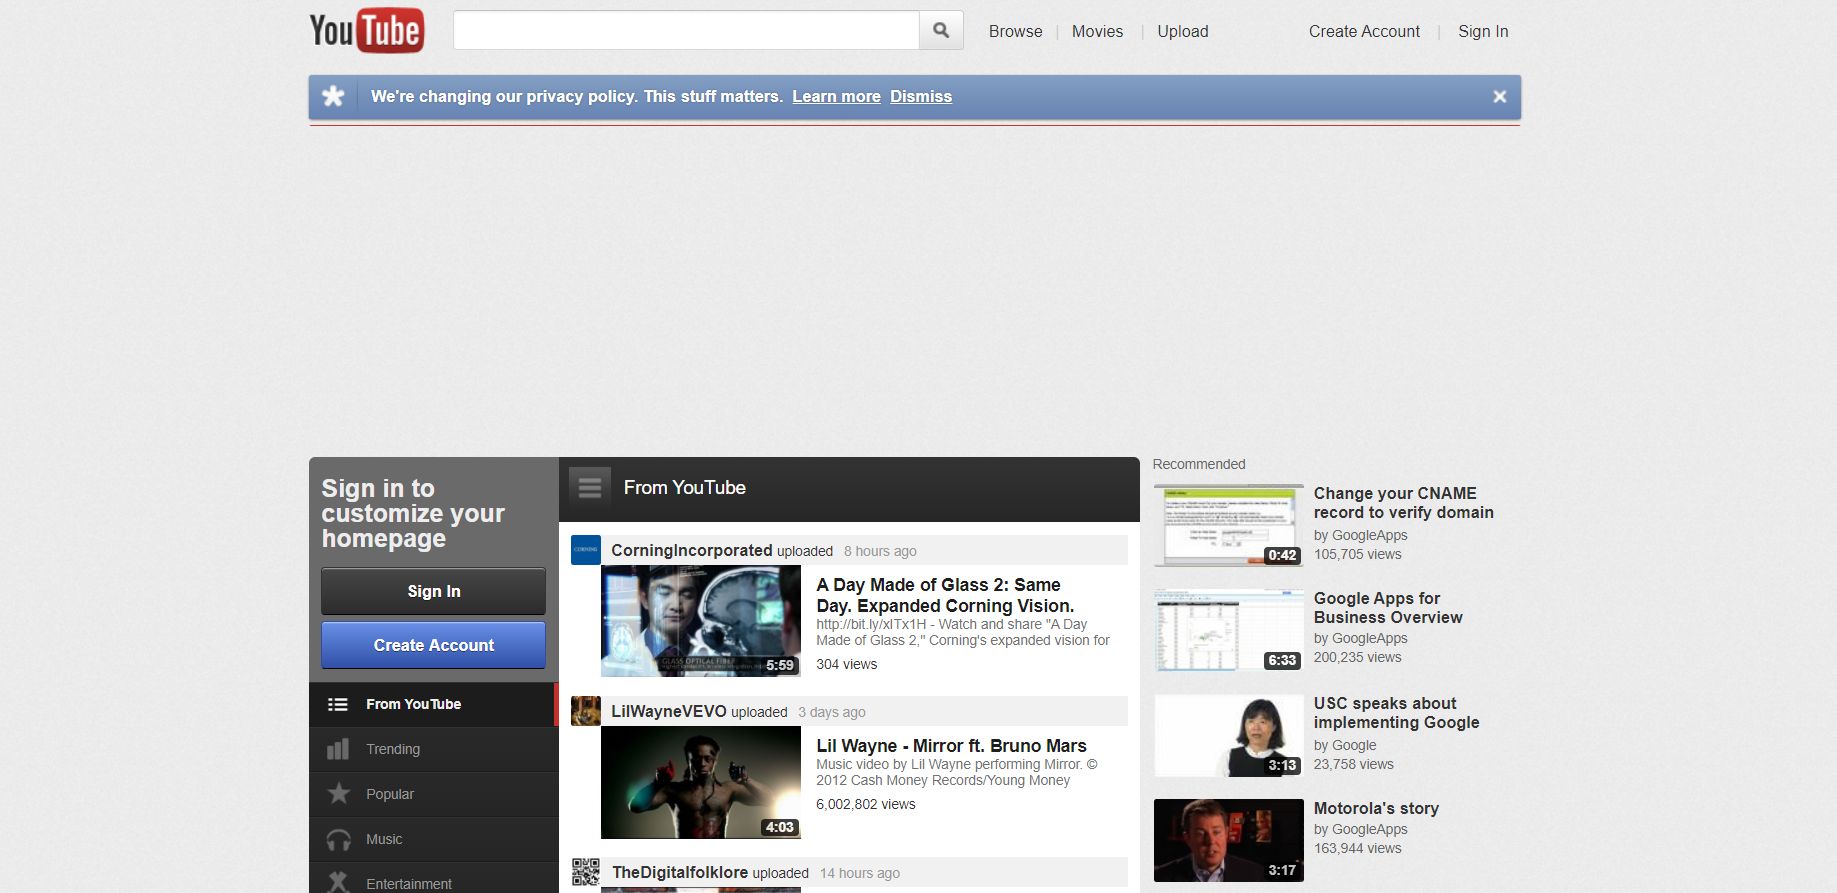Select the Entertainment sidebar category
The width and height of the screenshot is (1837, 893).
tap(433, 878)
